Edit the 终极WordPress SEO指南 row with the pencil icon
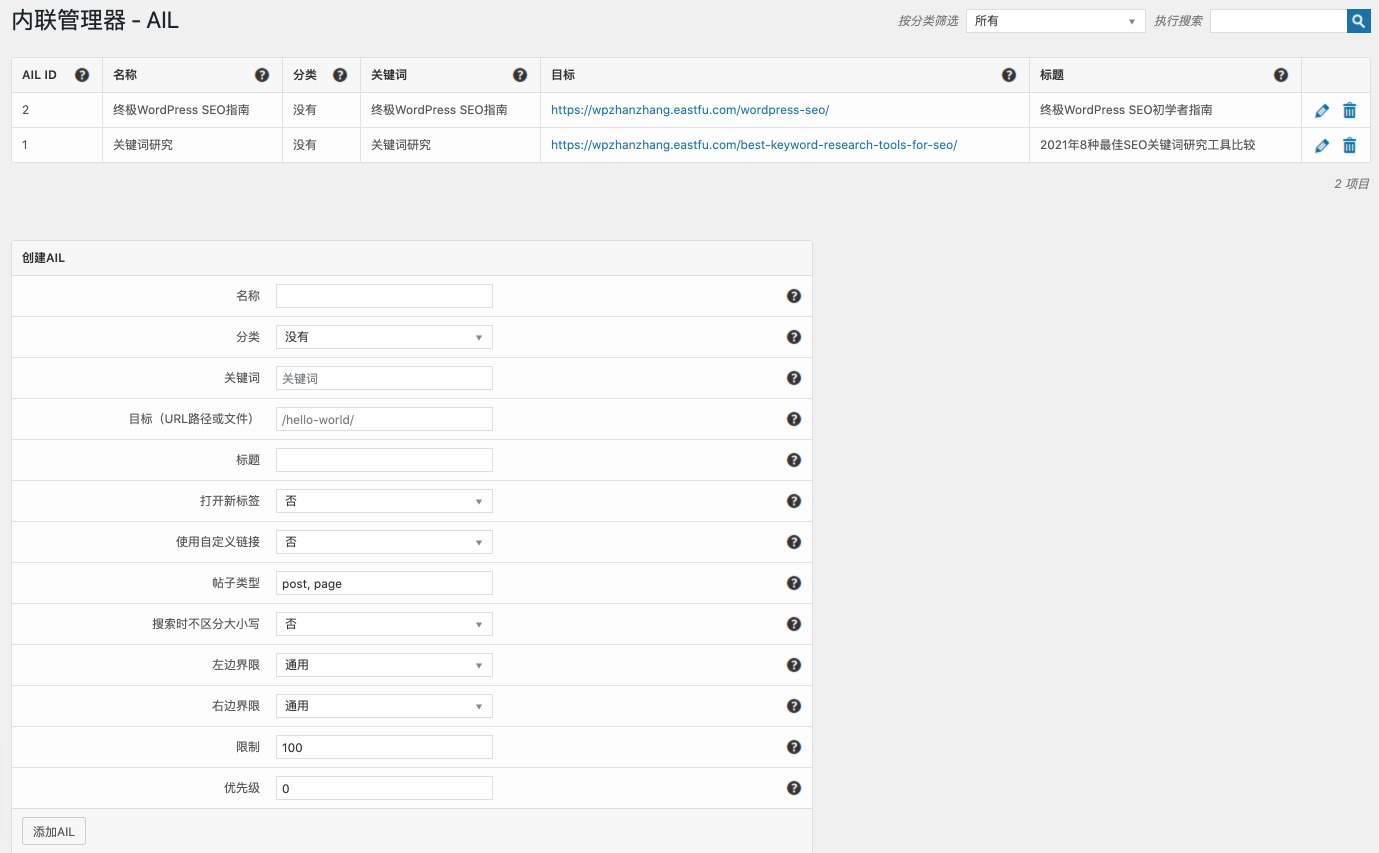Screen dimensions: 1379x853 1322,110
